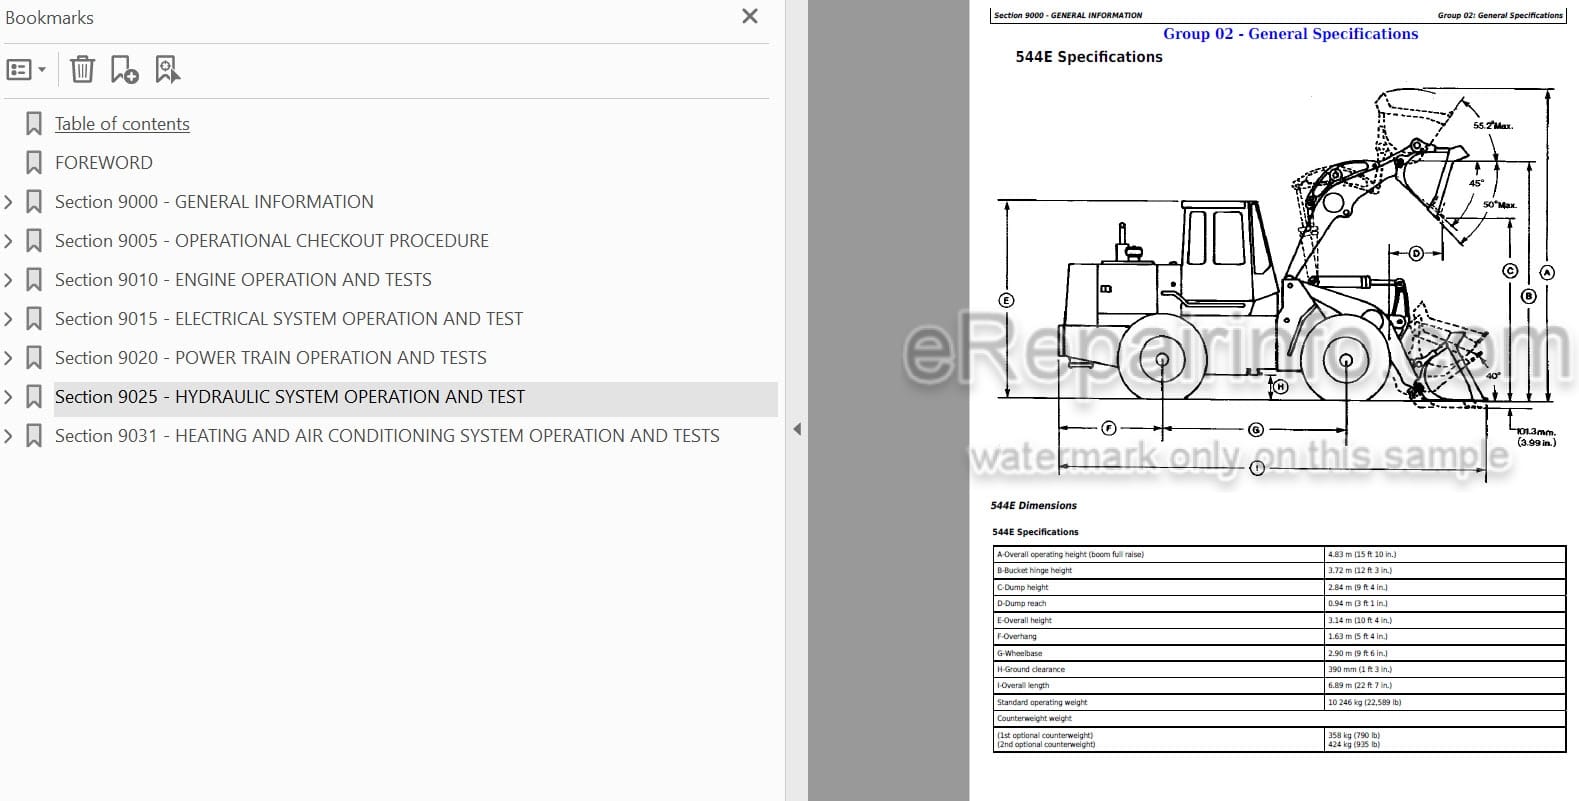Image resolution: width=1579 pixels, height=801 pixels.
Task: Collapse the navigation pane with arrow handle
Action: tap(797, 429)
